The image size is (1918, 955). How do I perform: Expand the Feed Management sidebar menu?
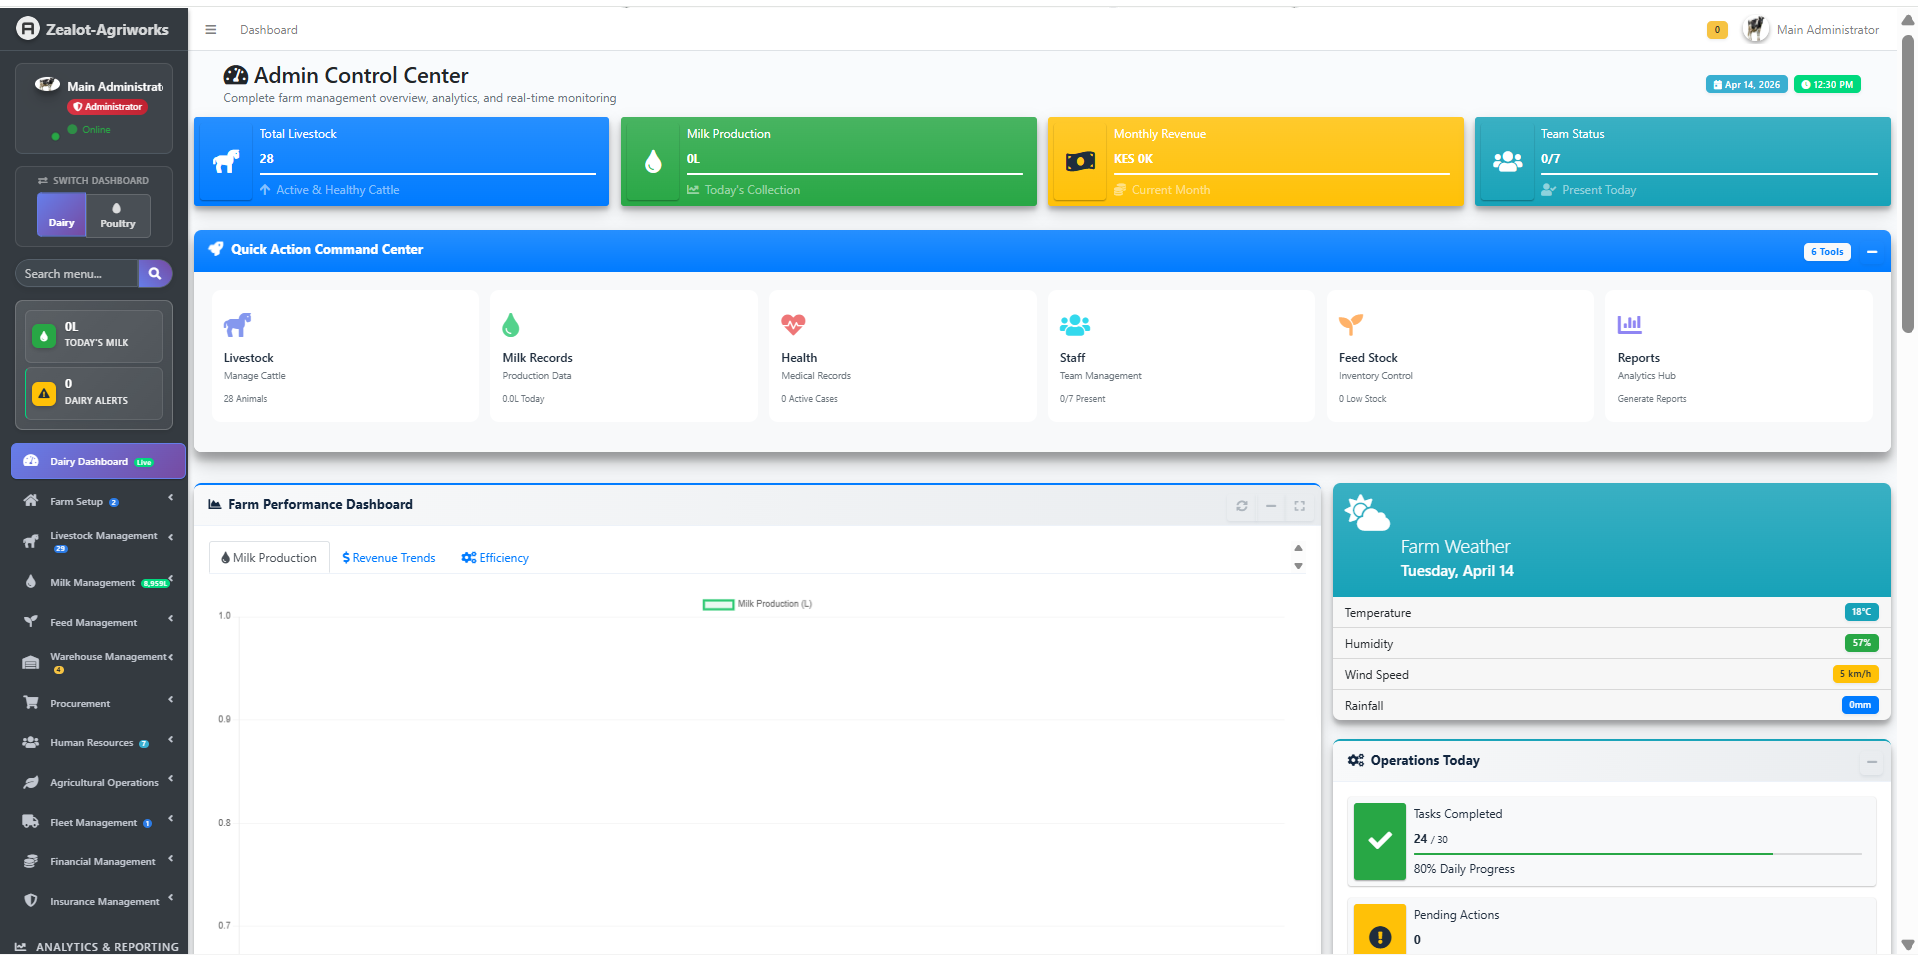(x=94, y=623)
